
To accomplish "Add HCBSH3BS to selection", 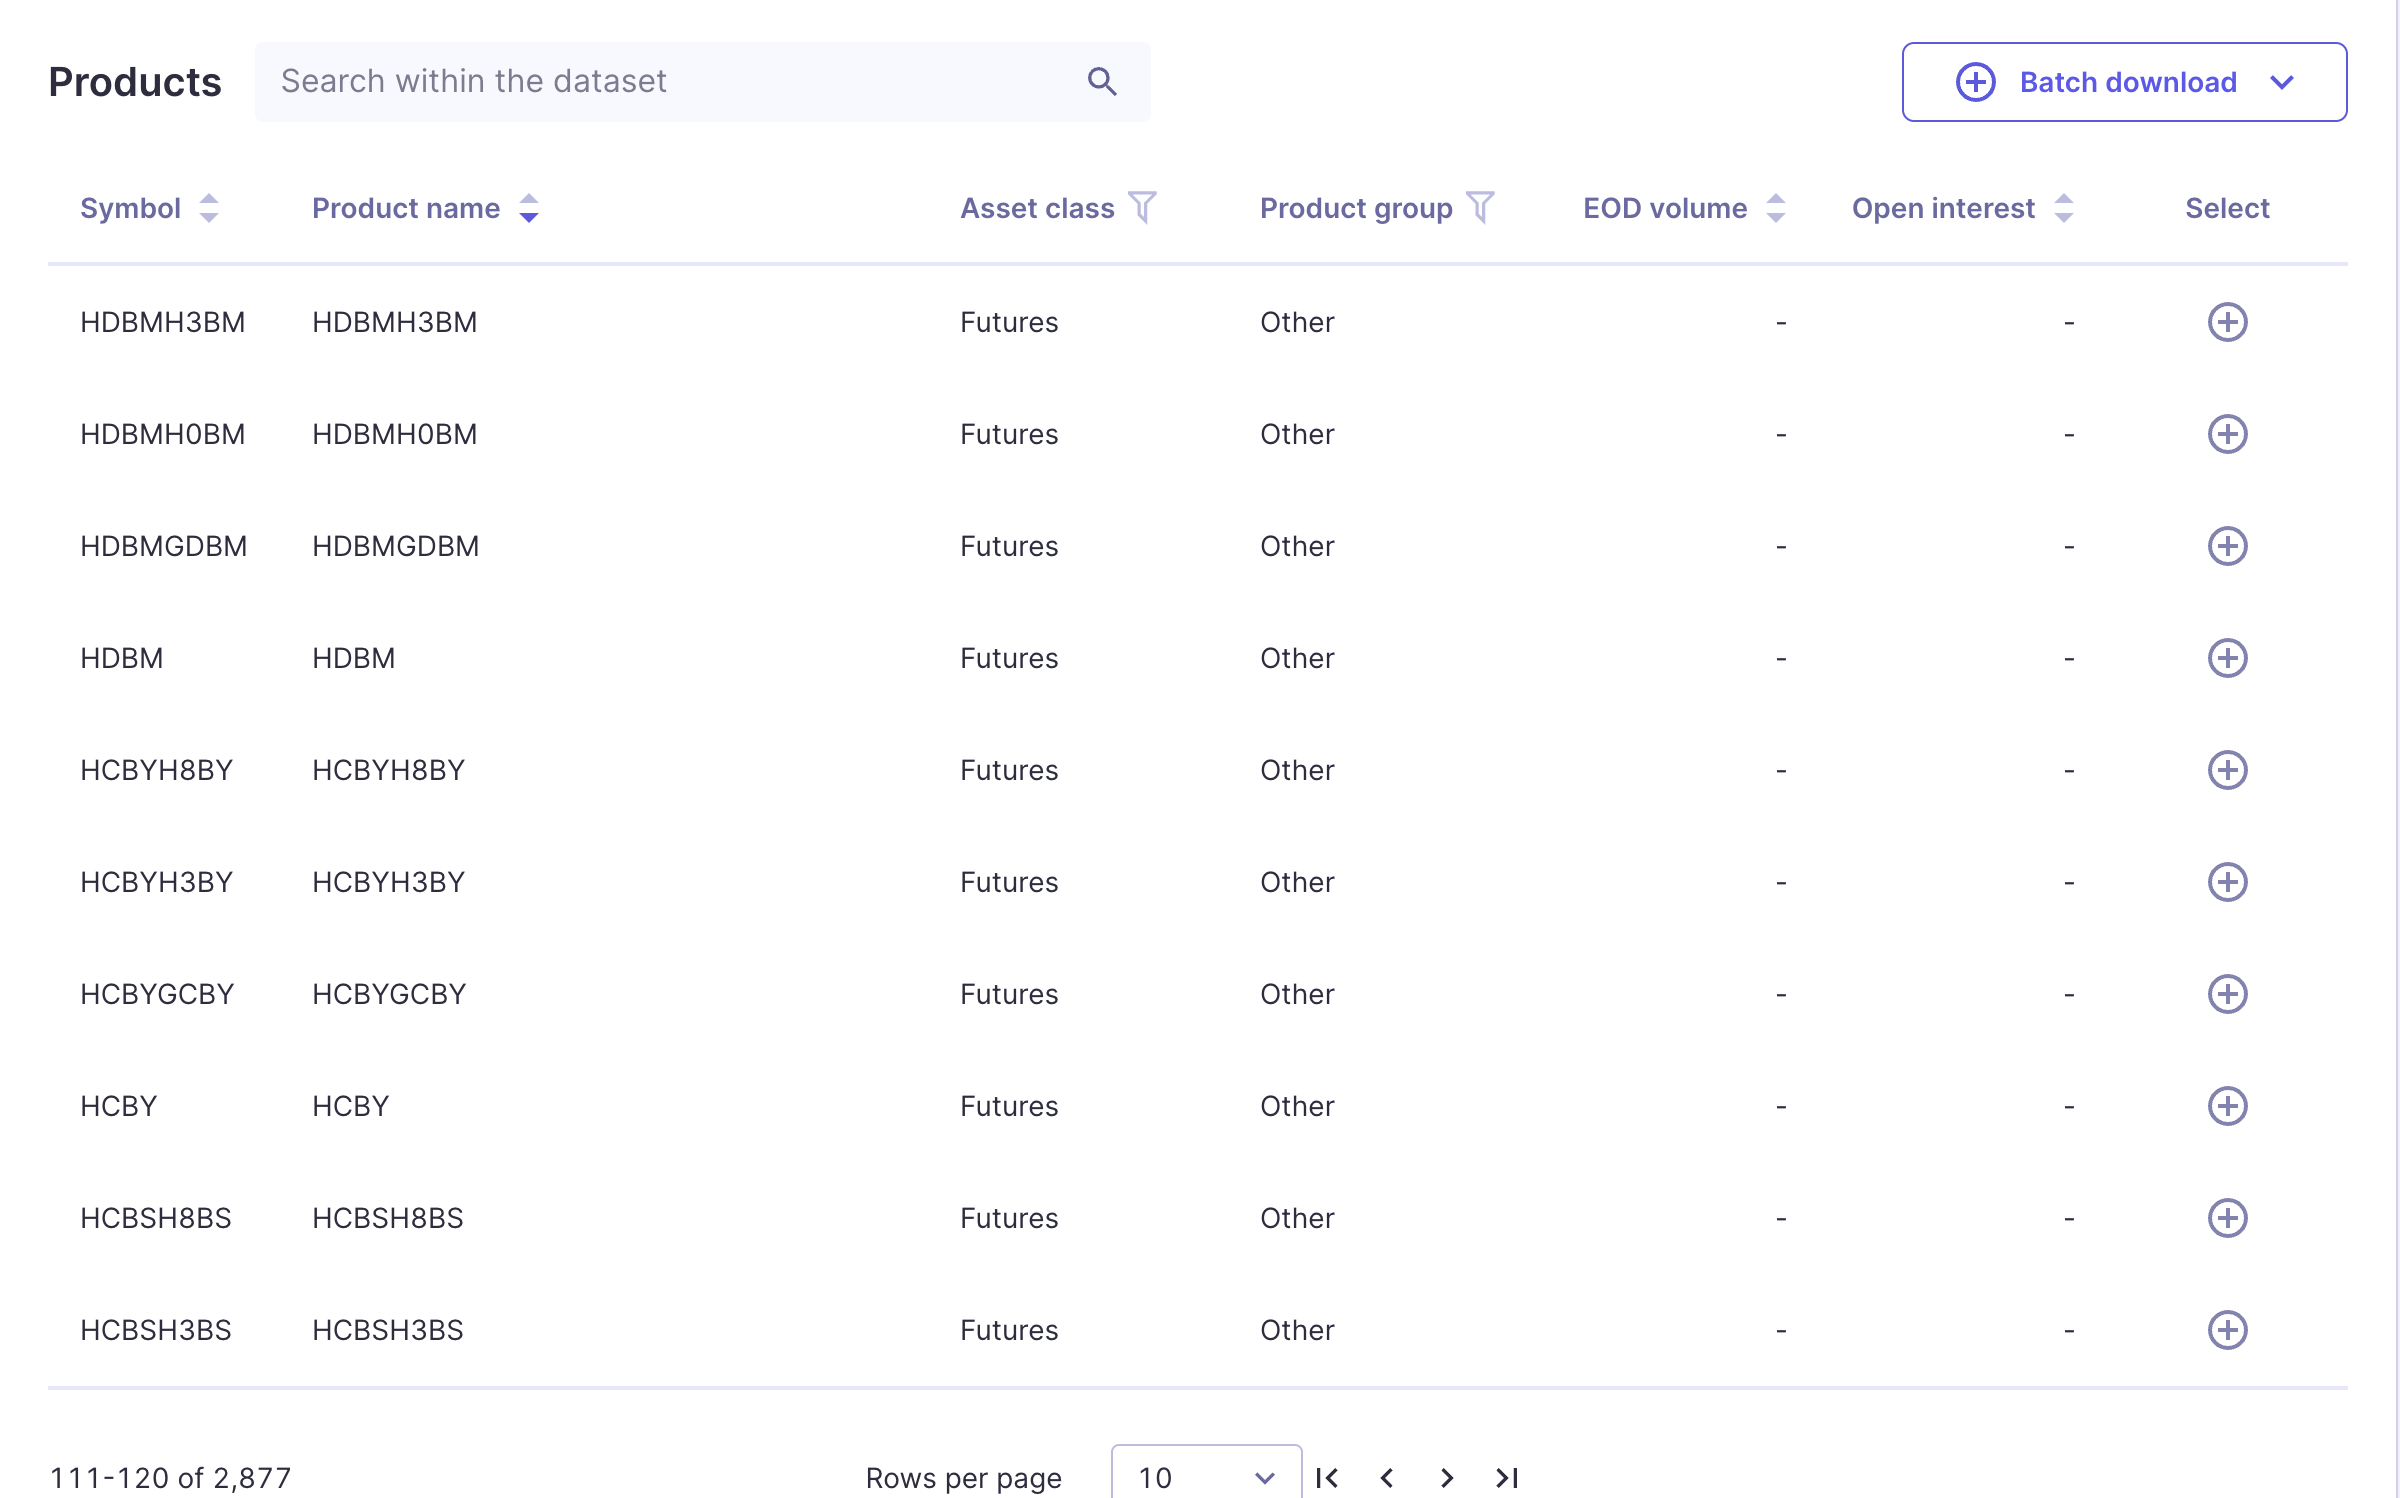I will pos(2227,1330).
